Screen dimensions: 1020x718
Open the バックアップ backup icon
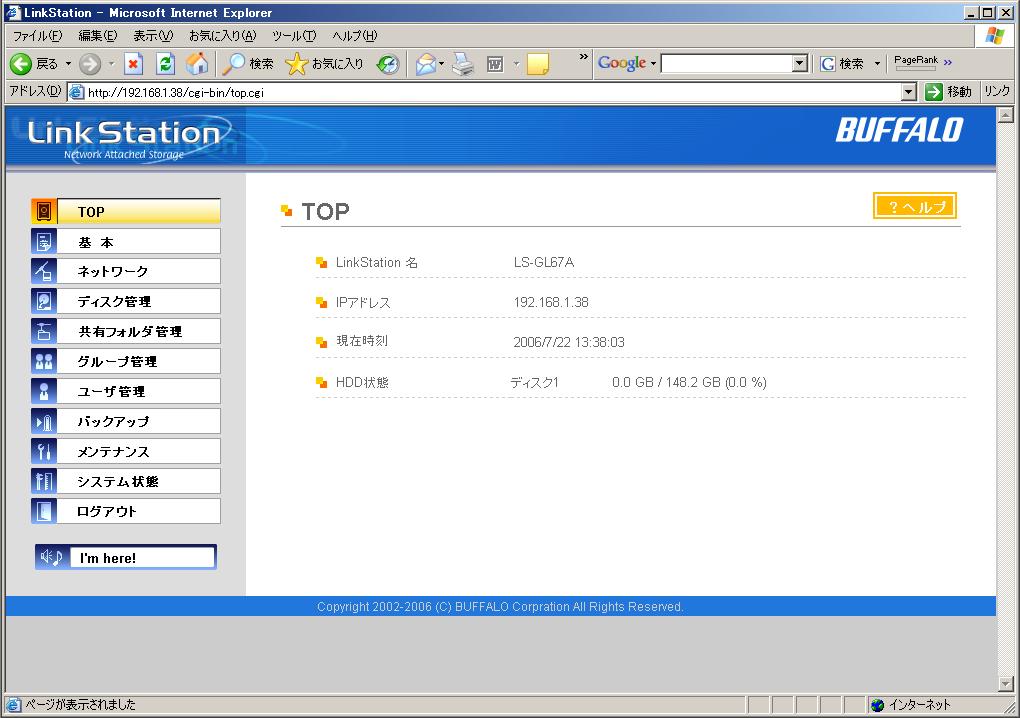coord(44,421)
